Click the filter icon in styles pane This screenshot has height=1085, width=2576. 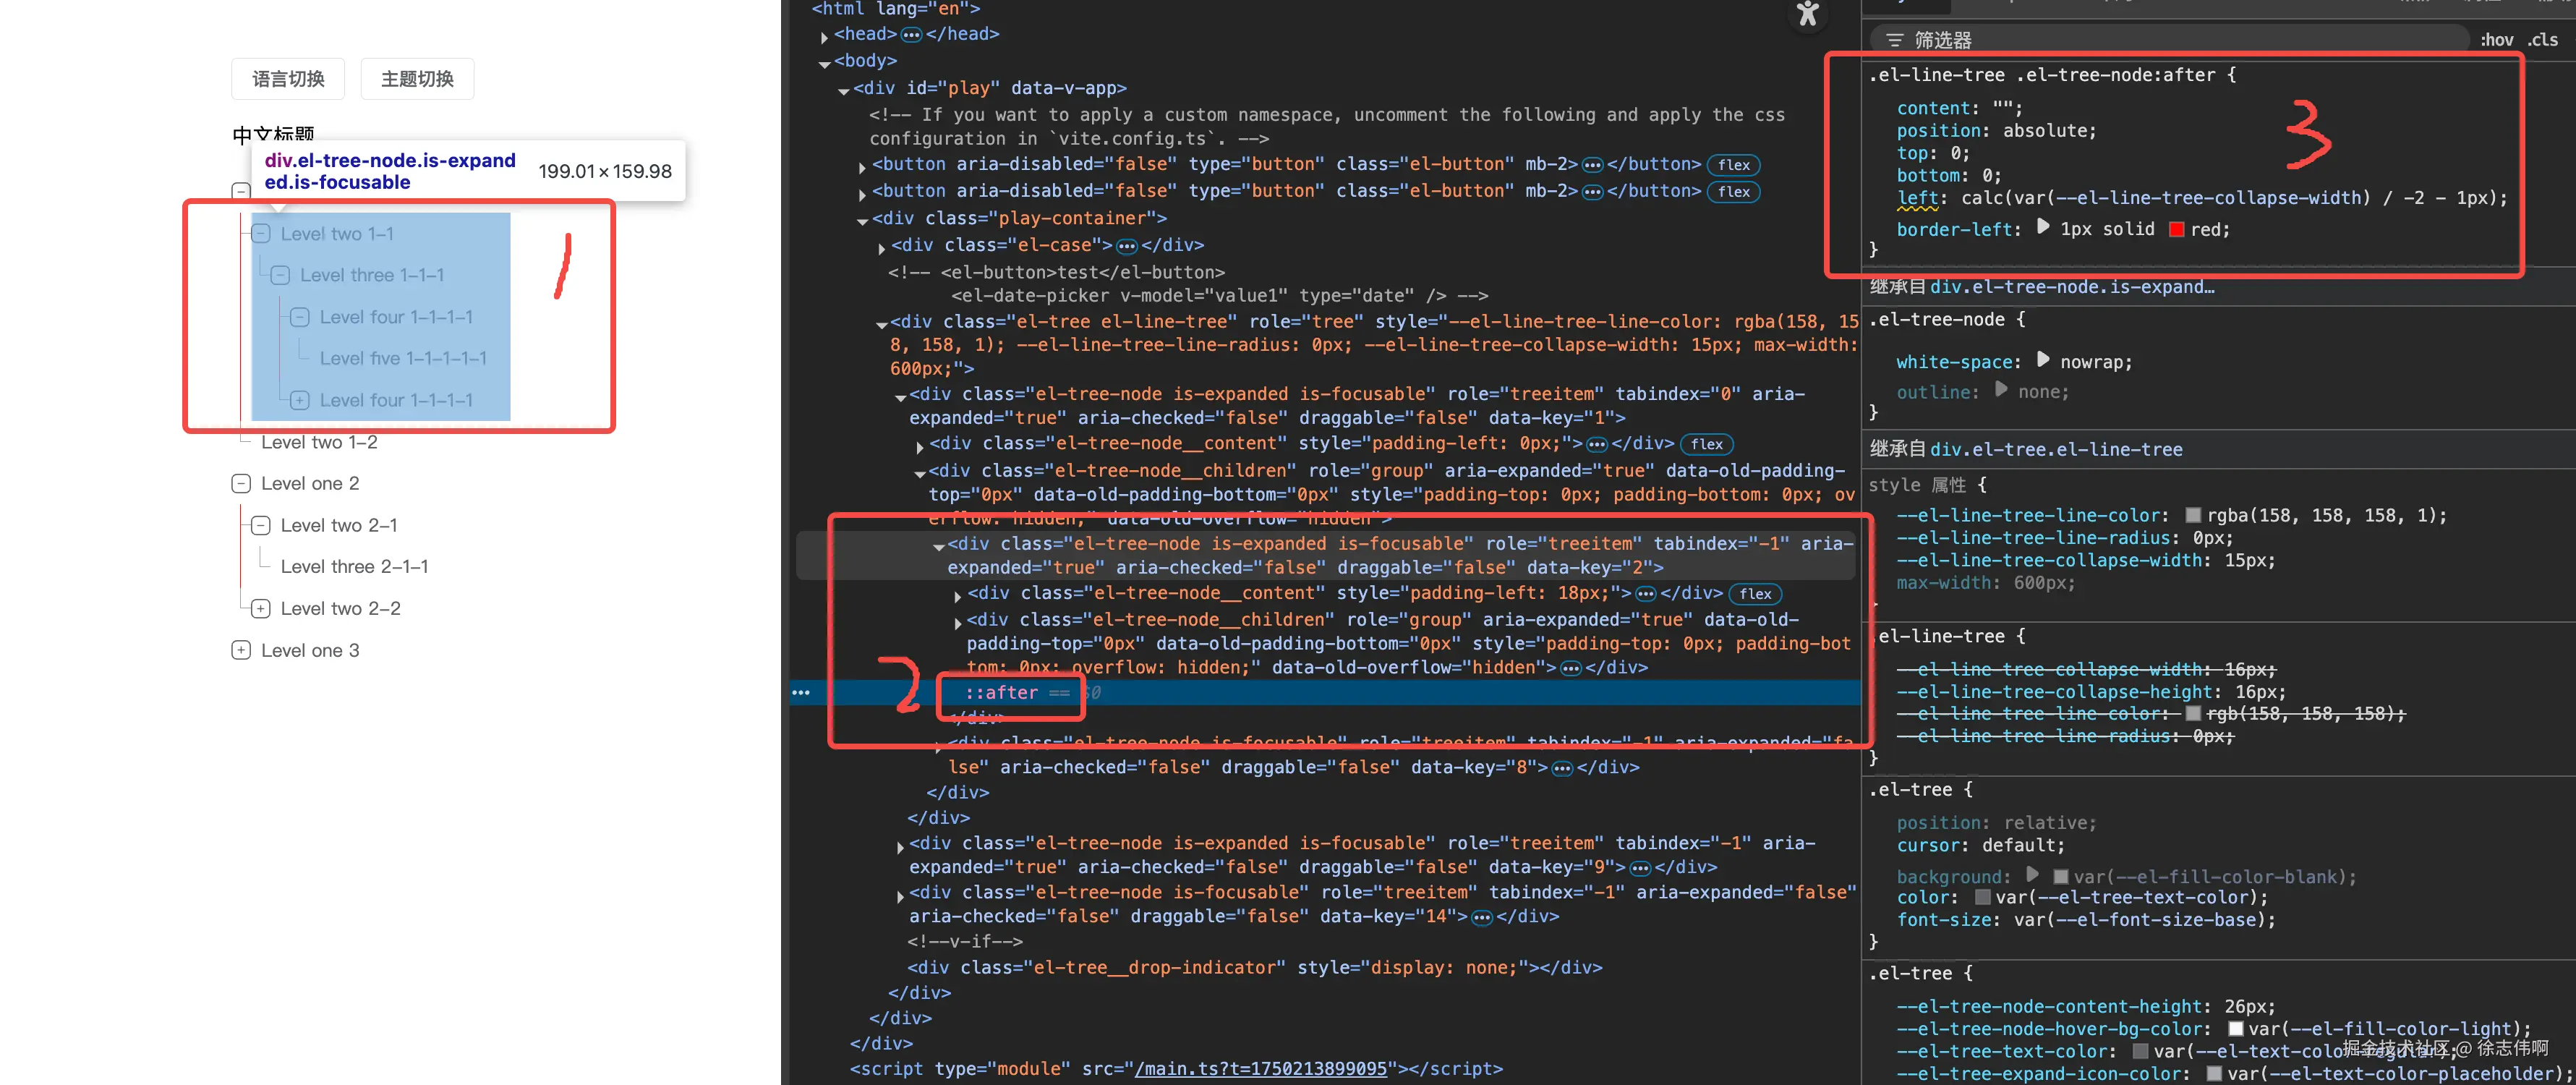[x=1894, y=40]
